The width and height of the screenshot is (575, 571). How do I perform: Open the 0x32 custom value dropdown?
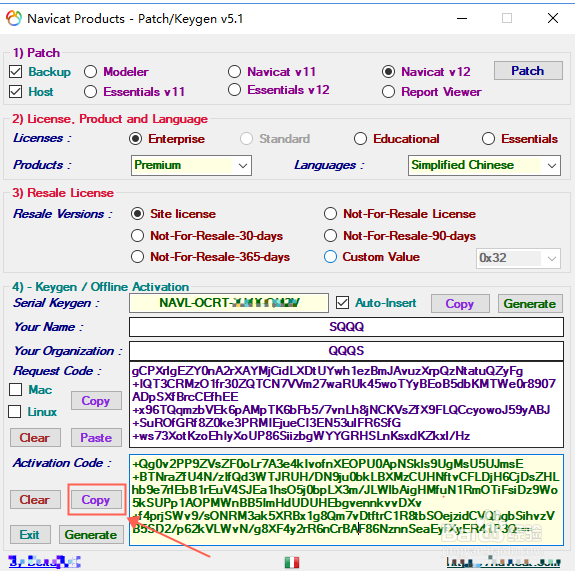(518, 259)
